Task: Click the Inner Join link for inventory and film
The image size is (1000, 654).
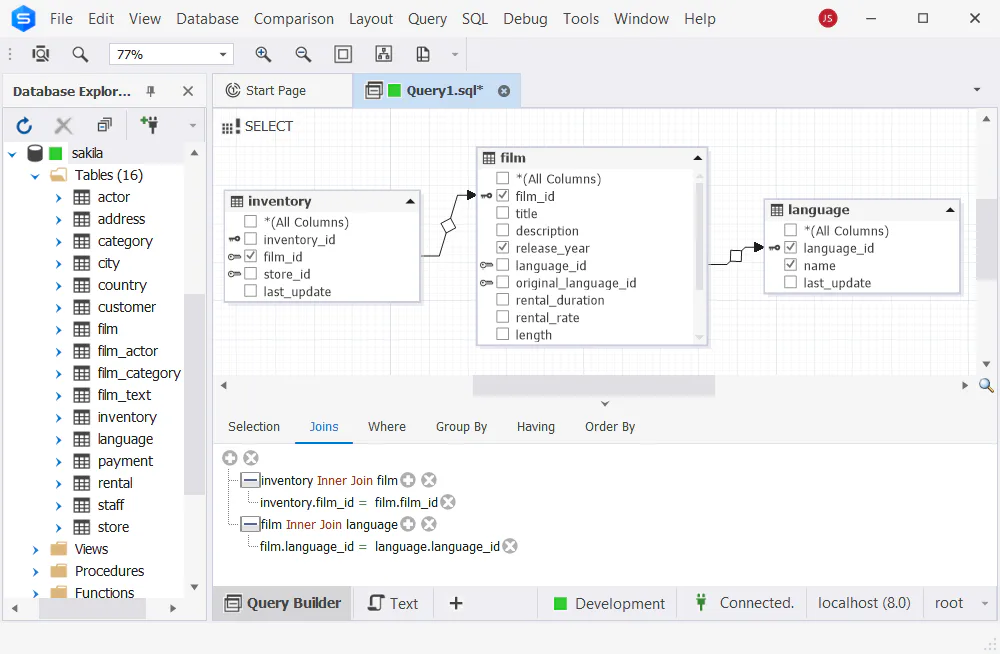Action: click(x=344, y=480)
